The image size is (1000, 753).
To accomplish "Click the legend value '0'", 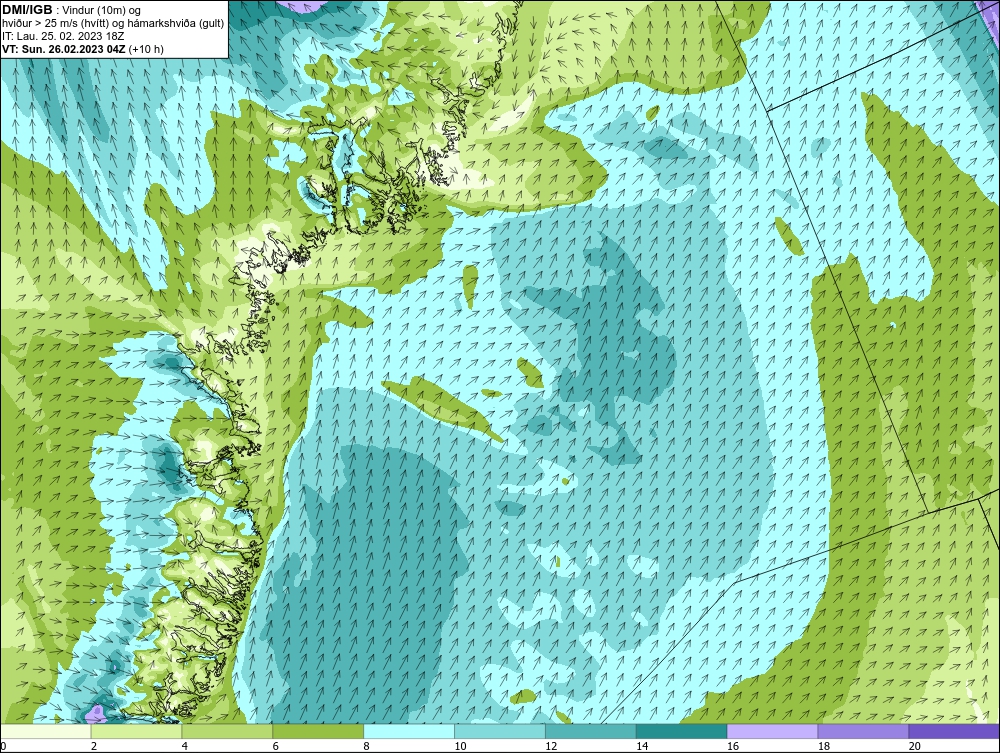I will [3, 746].
